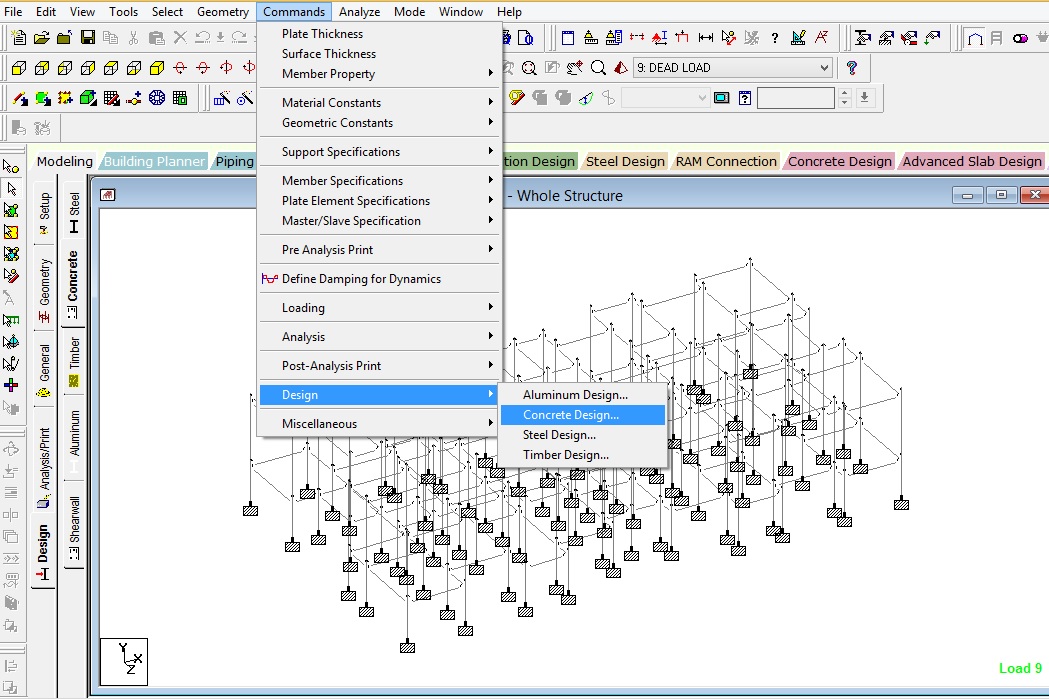Click the magnifying glass zoom icon
Screen dimensions: 1049x699
598,68
